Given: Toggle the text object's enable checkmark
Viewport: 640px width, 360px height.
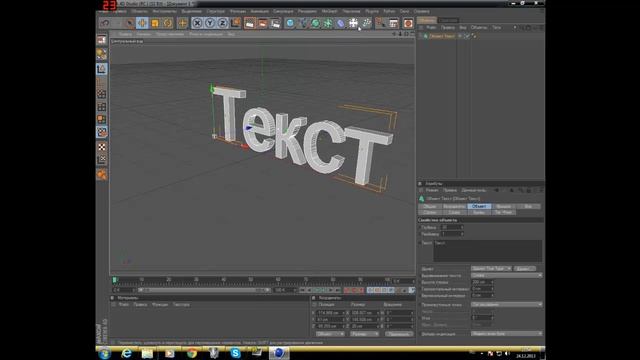Looking at the screenshot, I should tap(467, 36).
